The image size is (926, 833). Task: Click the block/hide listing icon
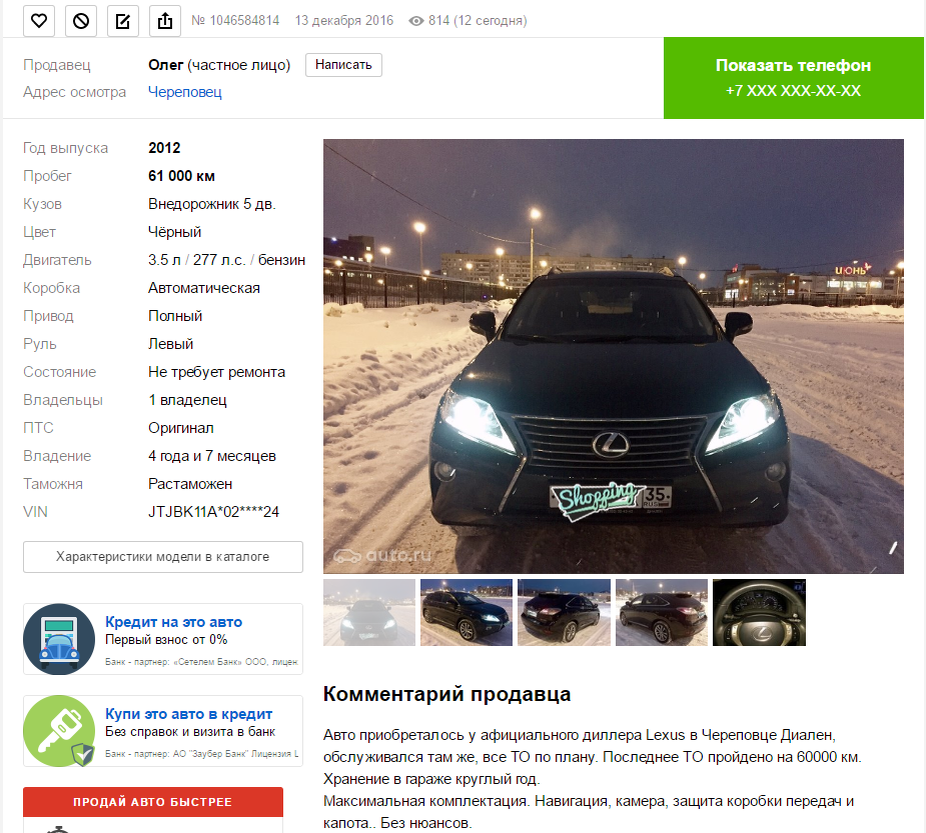pyautogui.click(x=81, y=21)
